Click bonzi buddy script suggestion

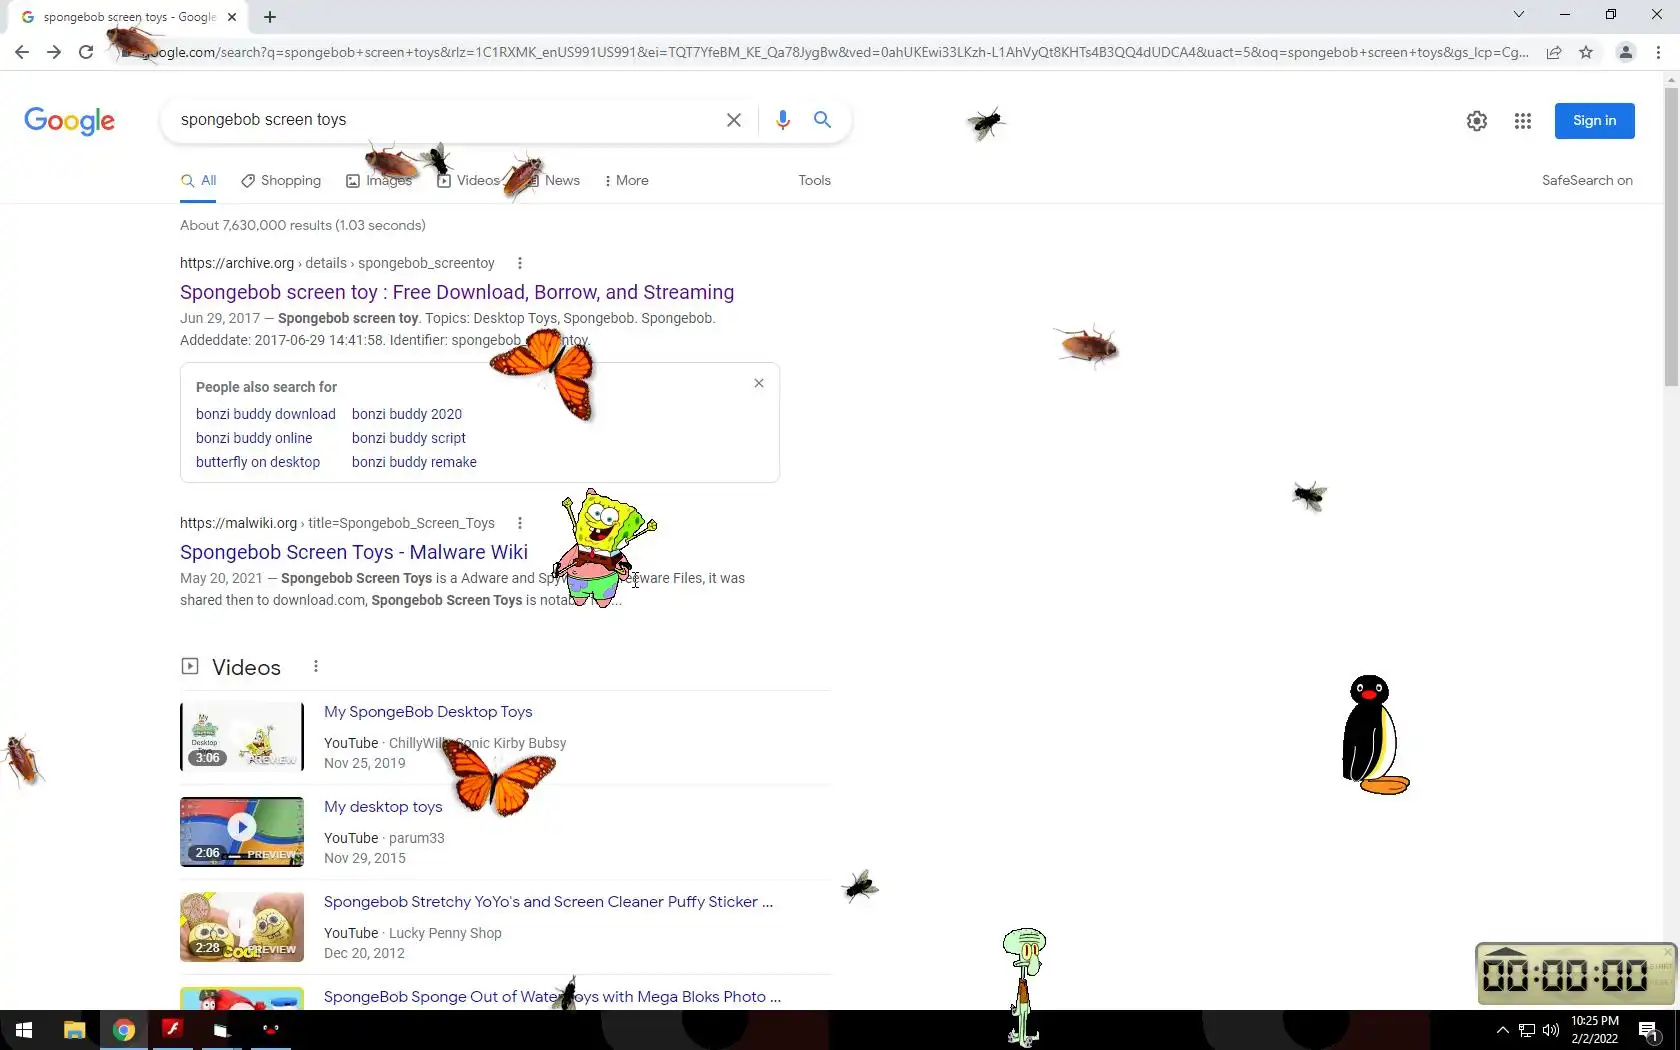[409, 438]
